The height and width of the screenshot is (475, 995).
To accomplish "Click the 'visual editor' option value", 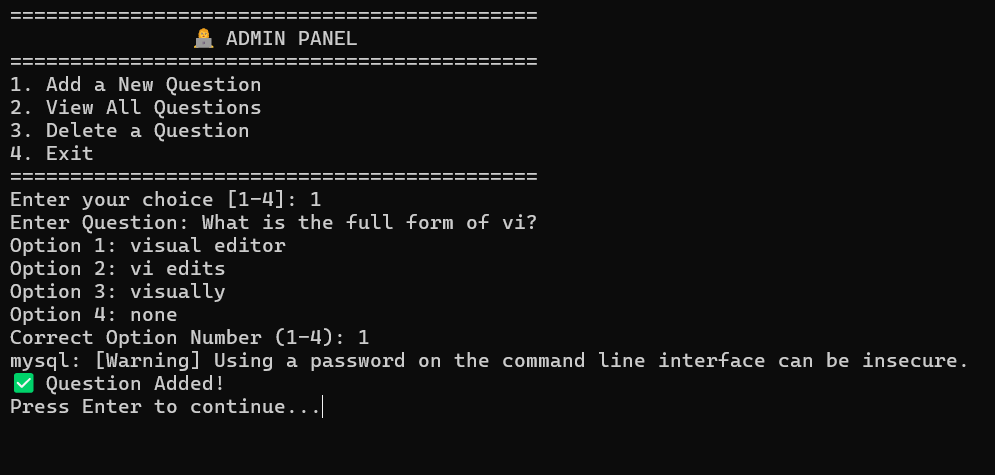I will (x=208, y=245).
